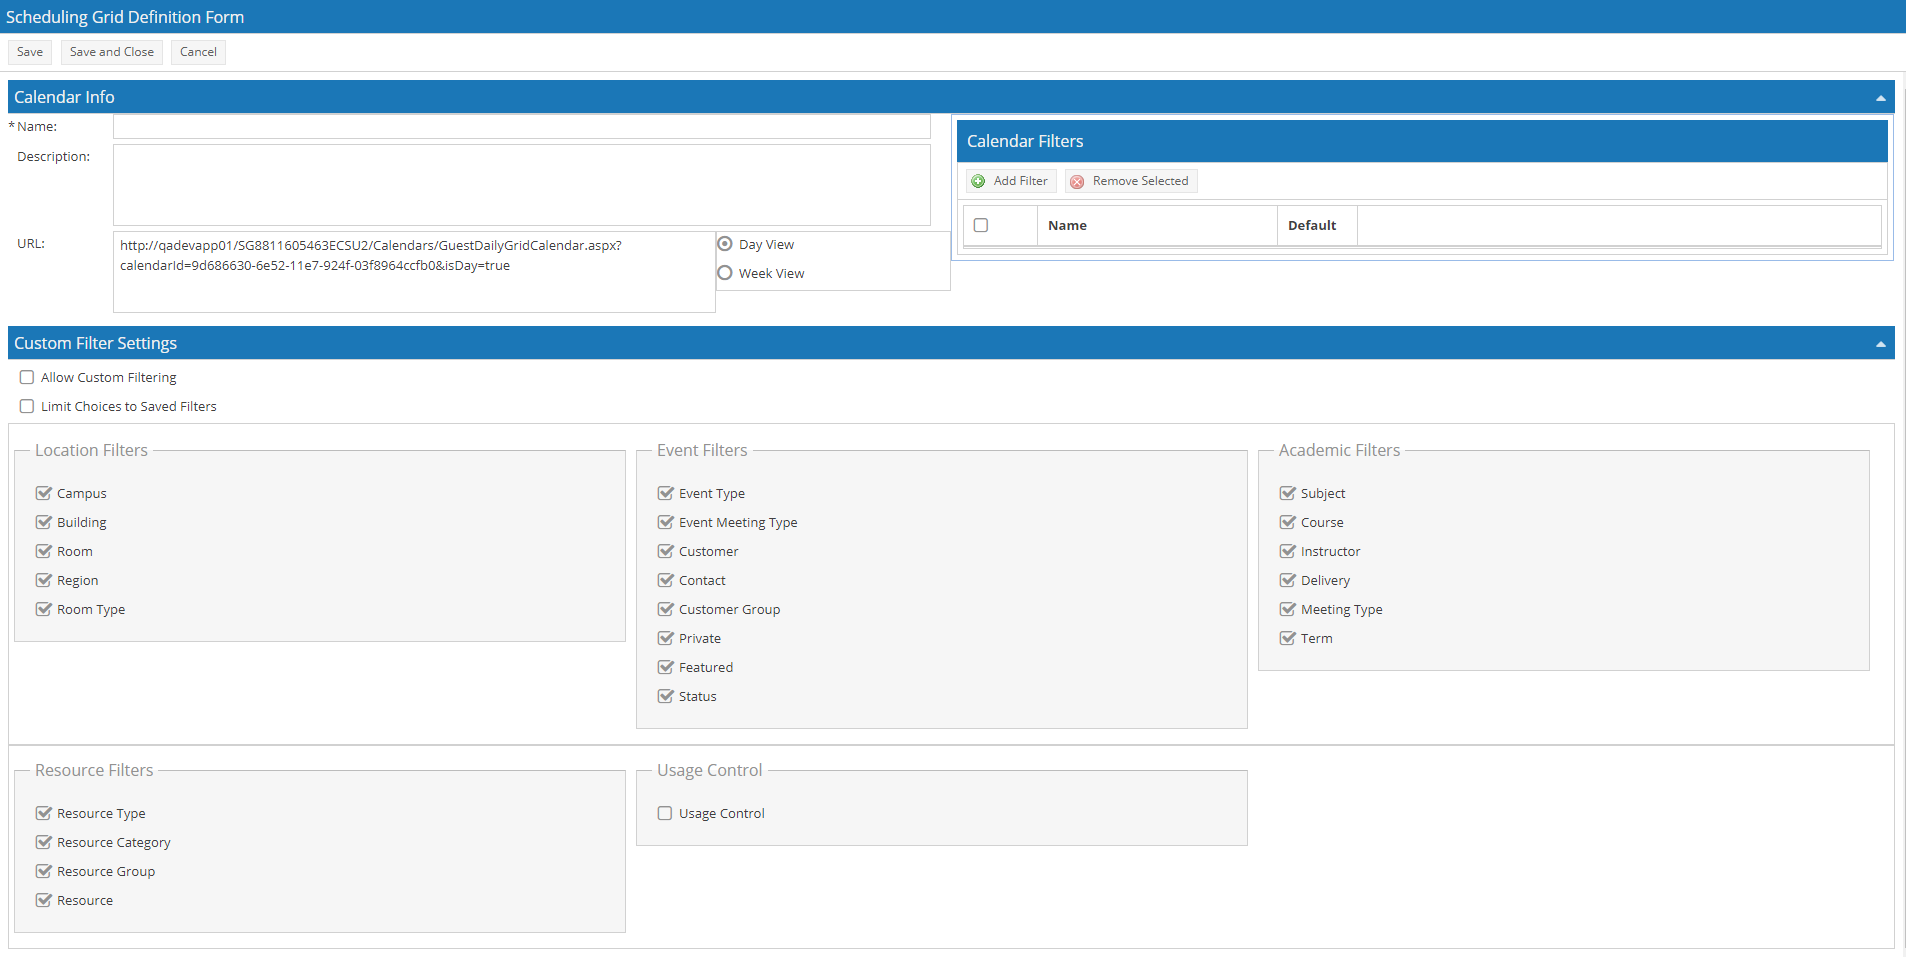
Task: Uncheck the Region location filter
Action: [x=44, y=580]
